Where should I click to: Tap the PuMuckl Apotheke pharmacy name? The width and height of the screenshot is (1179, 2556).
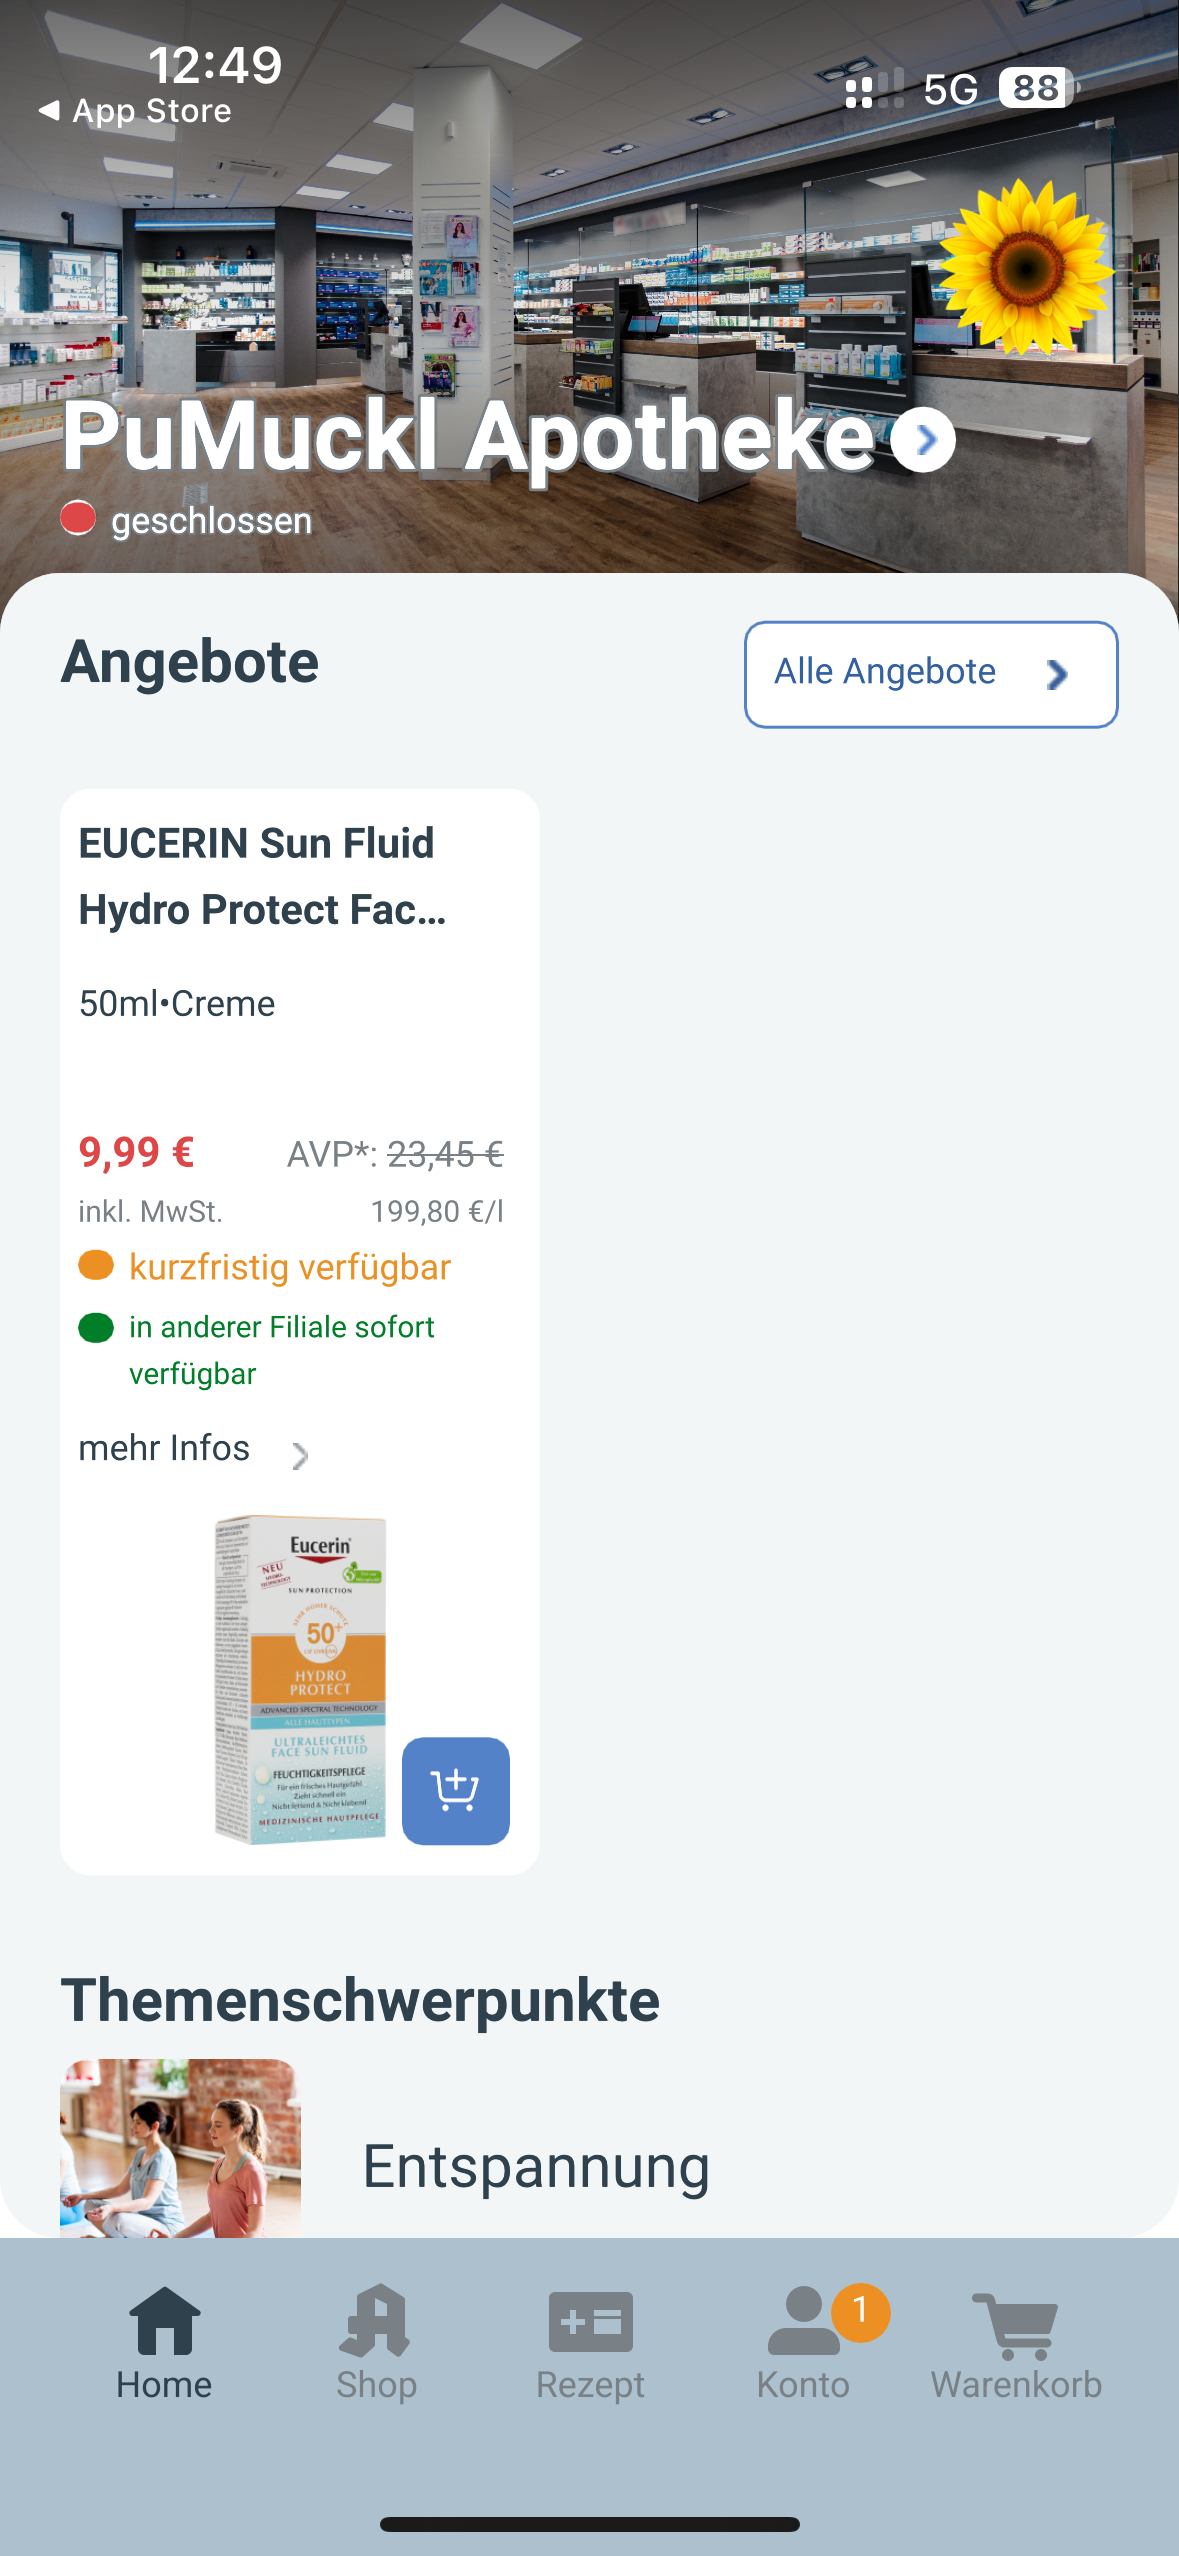(468, 436)
